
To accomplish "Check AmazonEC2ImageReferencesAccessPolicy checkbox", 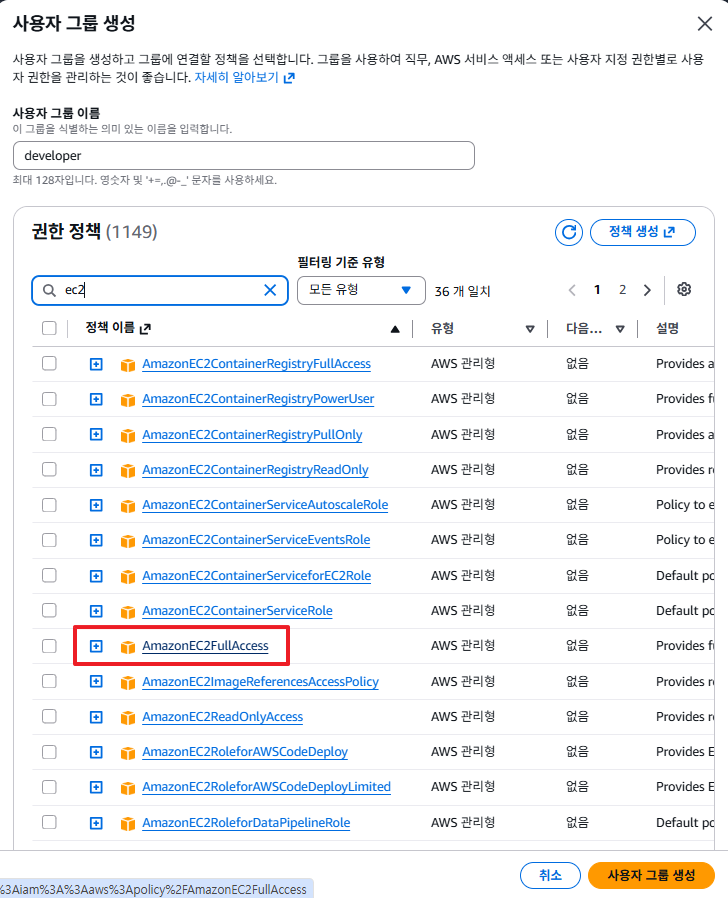I will 49,681.
